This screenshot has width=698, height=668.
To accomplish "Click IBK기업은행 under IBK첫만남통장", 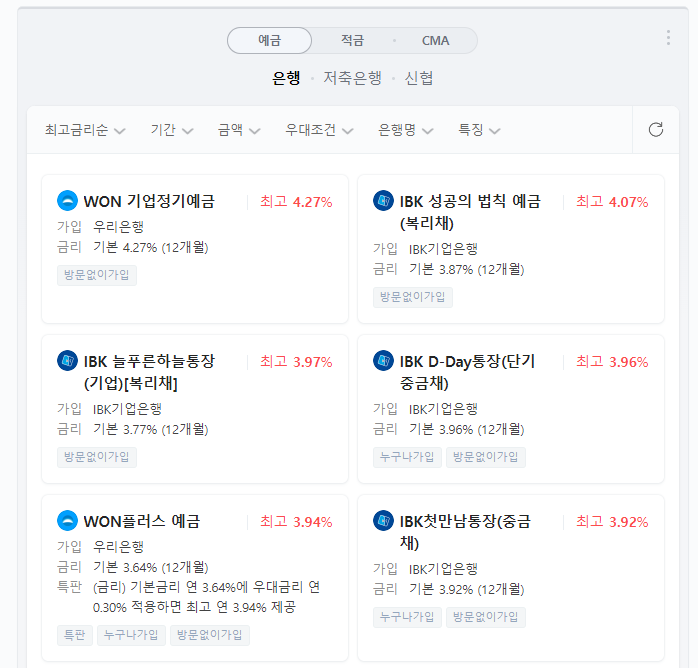I will point(443,569).
